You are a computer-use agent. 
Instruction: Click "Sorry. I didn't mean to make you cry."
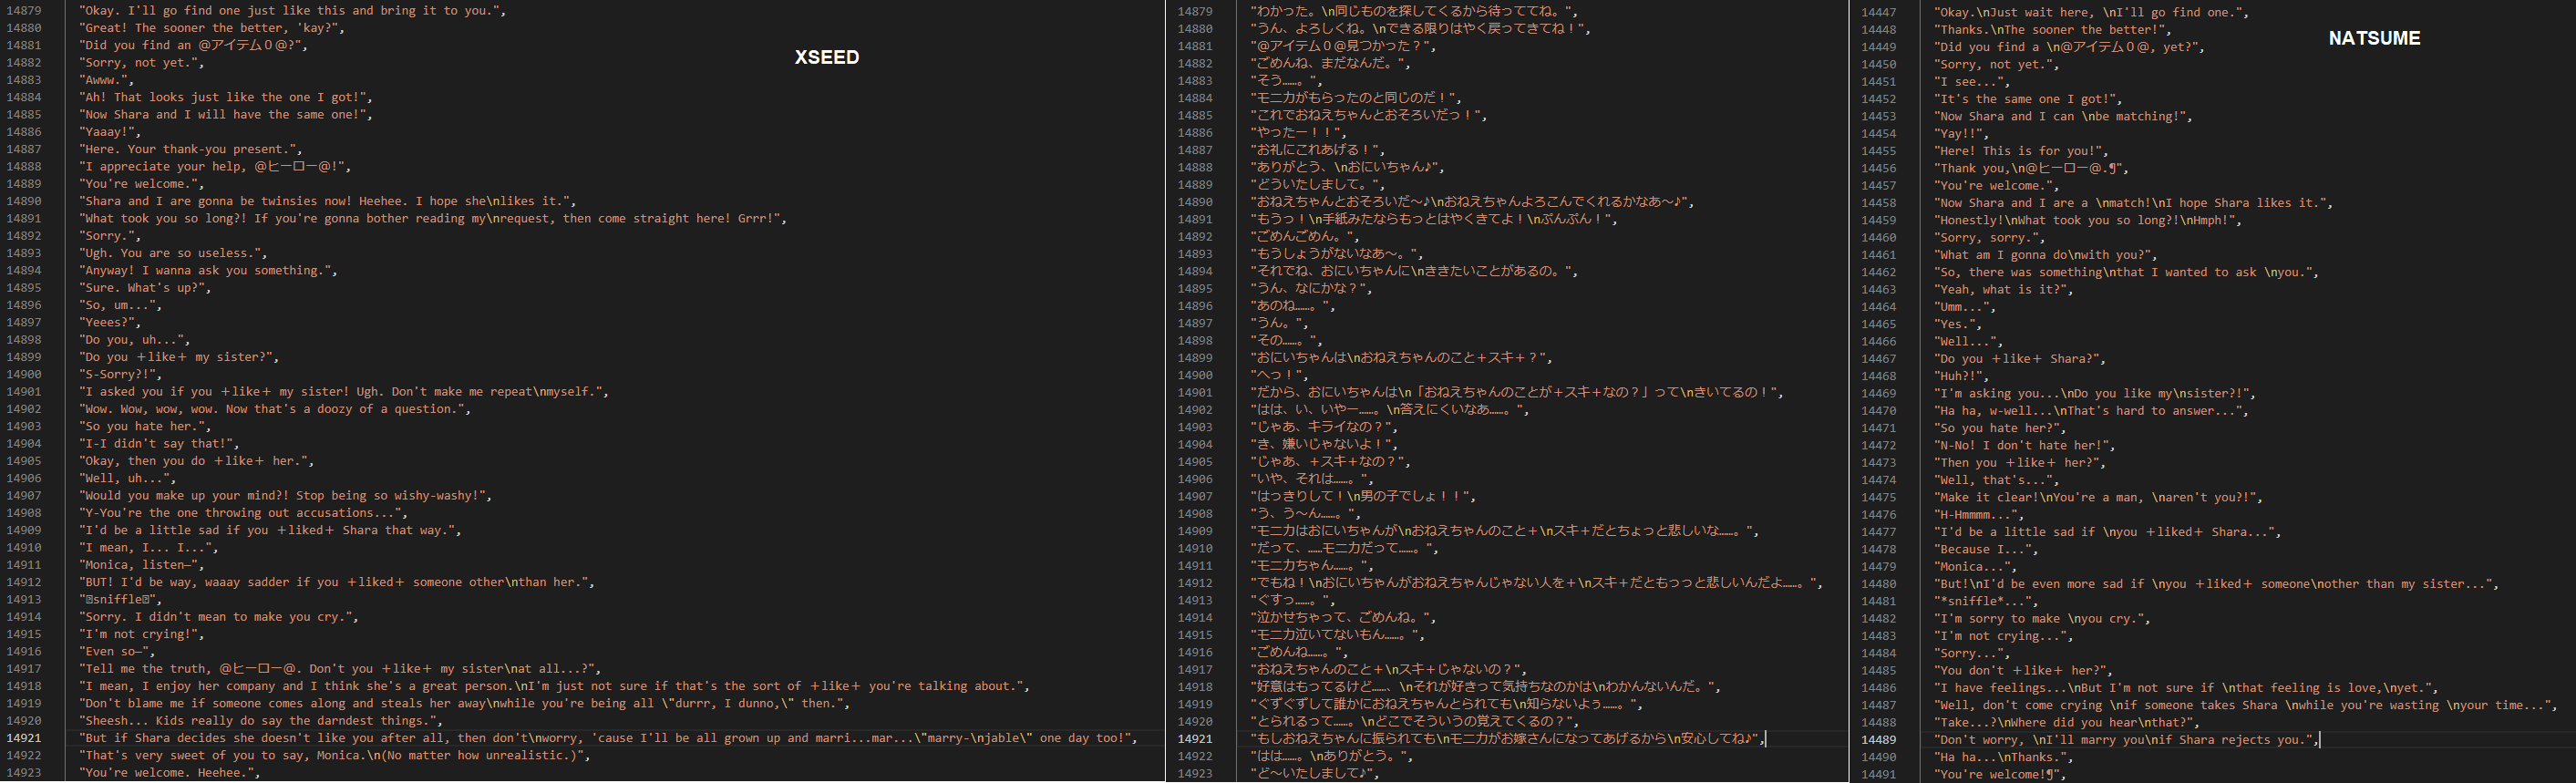coord(219,617)
